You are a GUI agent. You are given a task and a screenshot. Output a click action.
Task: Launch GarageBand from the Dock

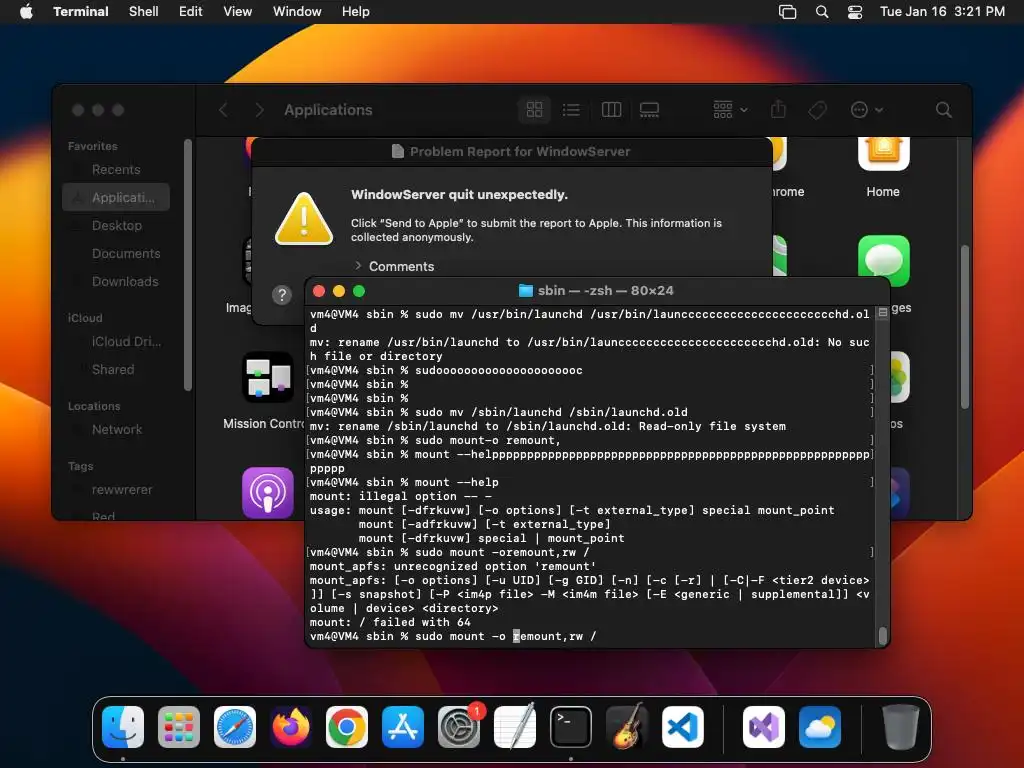(627, 727)
